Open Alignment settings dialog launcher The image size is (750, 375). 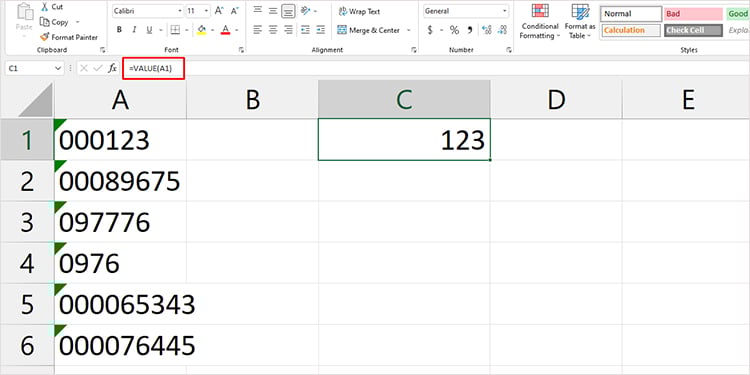point(414,50)
